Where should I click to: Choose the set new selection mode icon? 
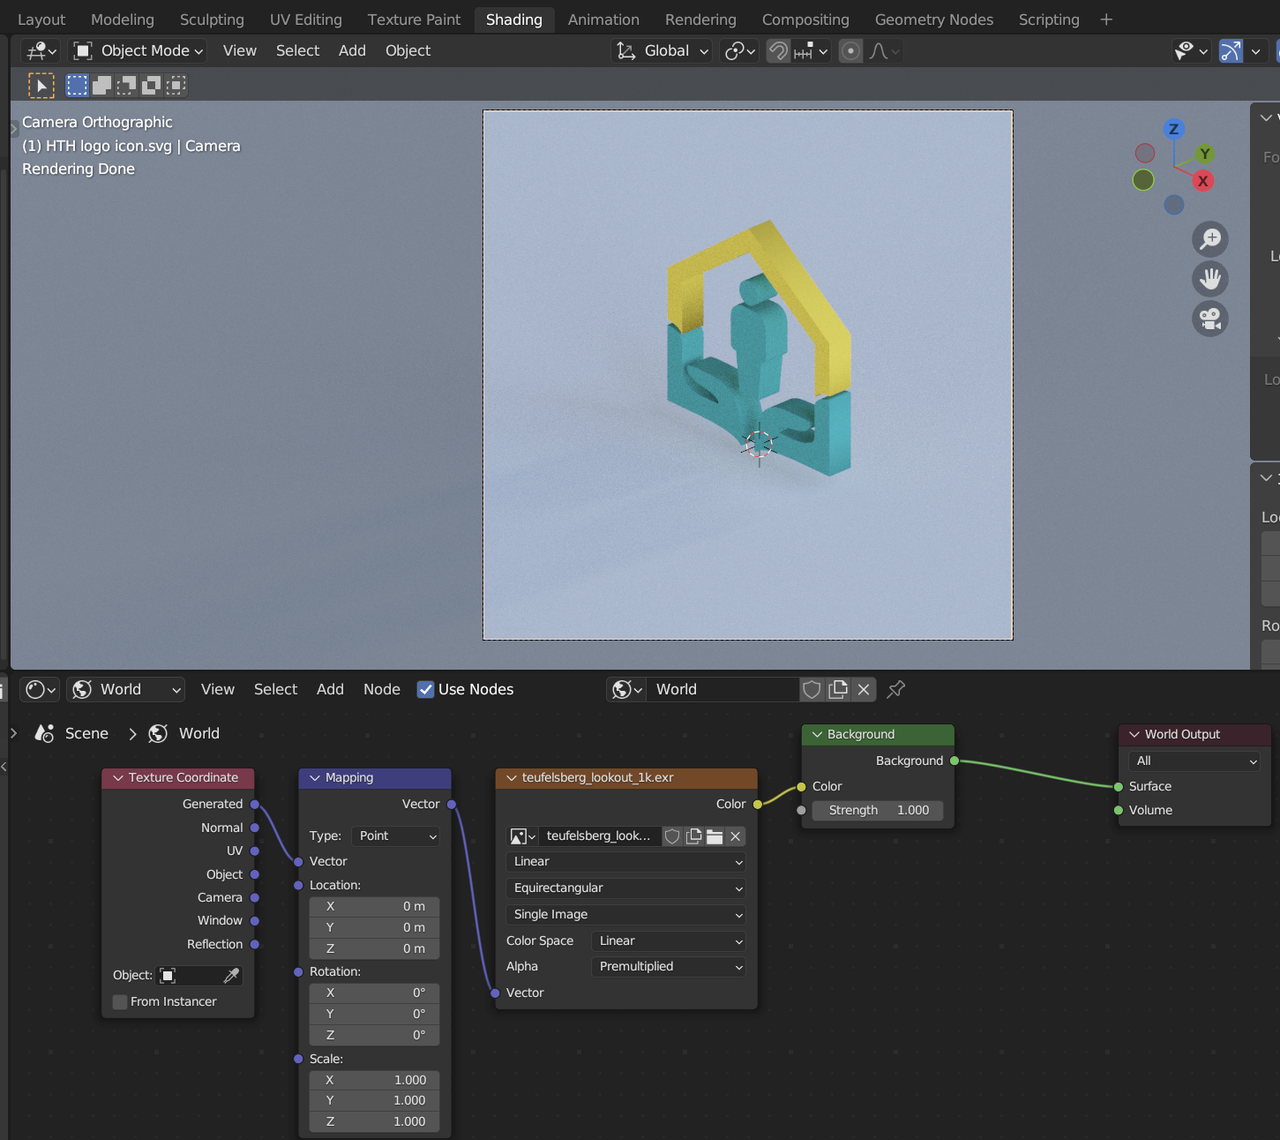coord(77,86)
